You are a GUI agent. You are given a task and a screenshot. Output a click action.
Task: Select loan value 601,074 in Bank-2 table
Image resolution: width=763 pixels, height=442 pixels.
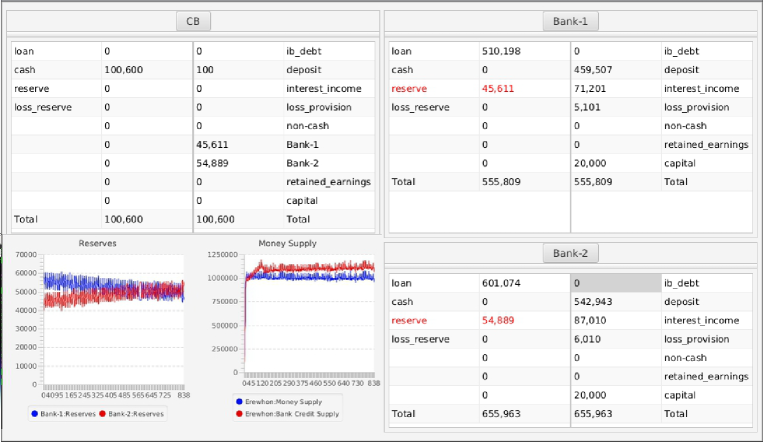pyautogui.click(x=501, y=282)
